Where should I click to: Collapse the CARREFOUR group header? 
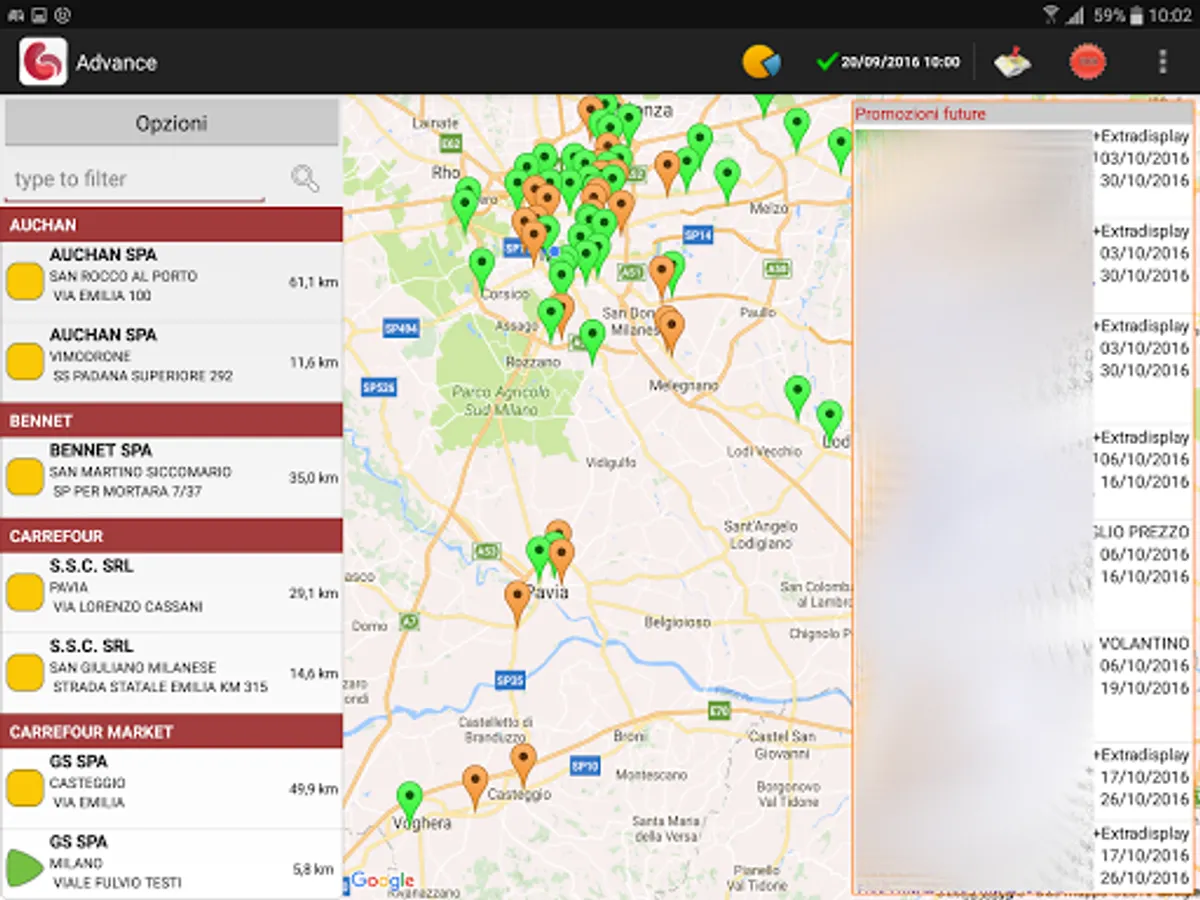[x=171, y=535]
